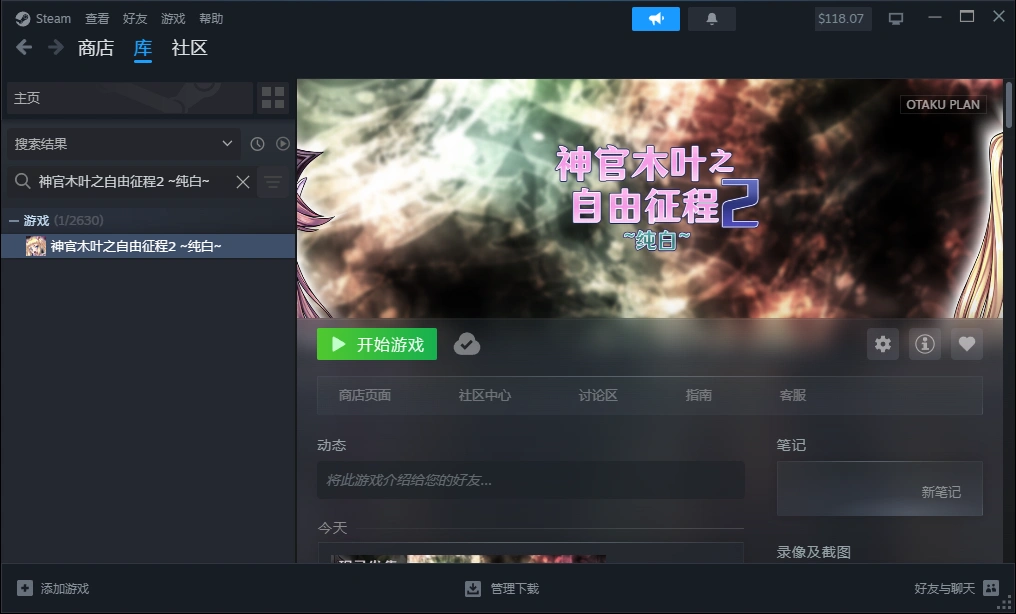Click the vertical scrollbar in game details
Image resolution: width=1016 pixels, height=614 pixels.
pyautogui.click(x=1008, y=106)
